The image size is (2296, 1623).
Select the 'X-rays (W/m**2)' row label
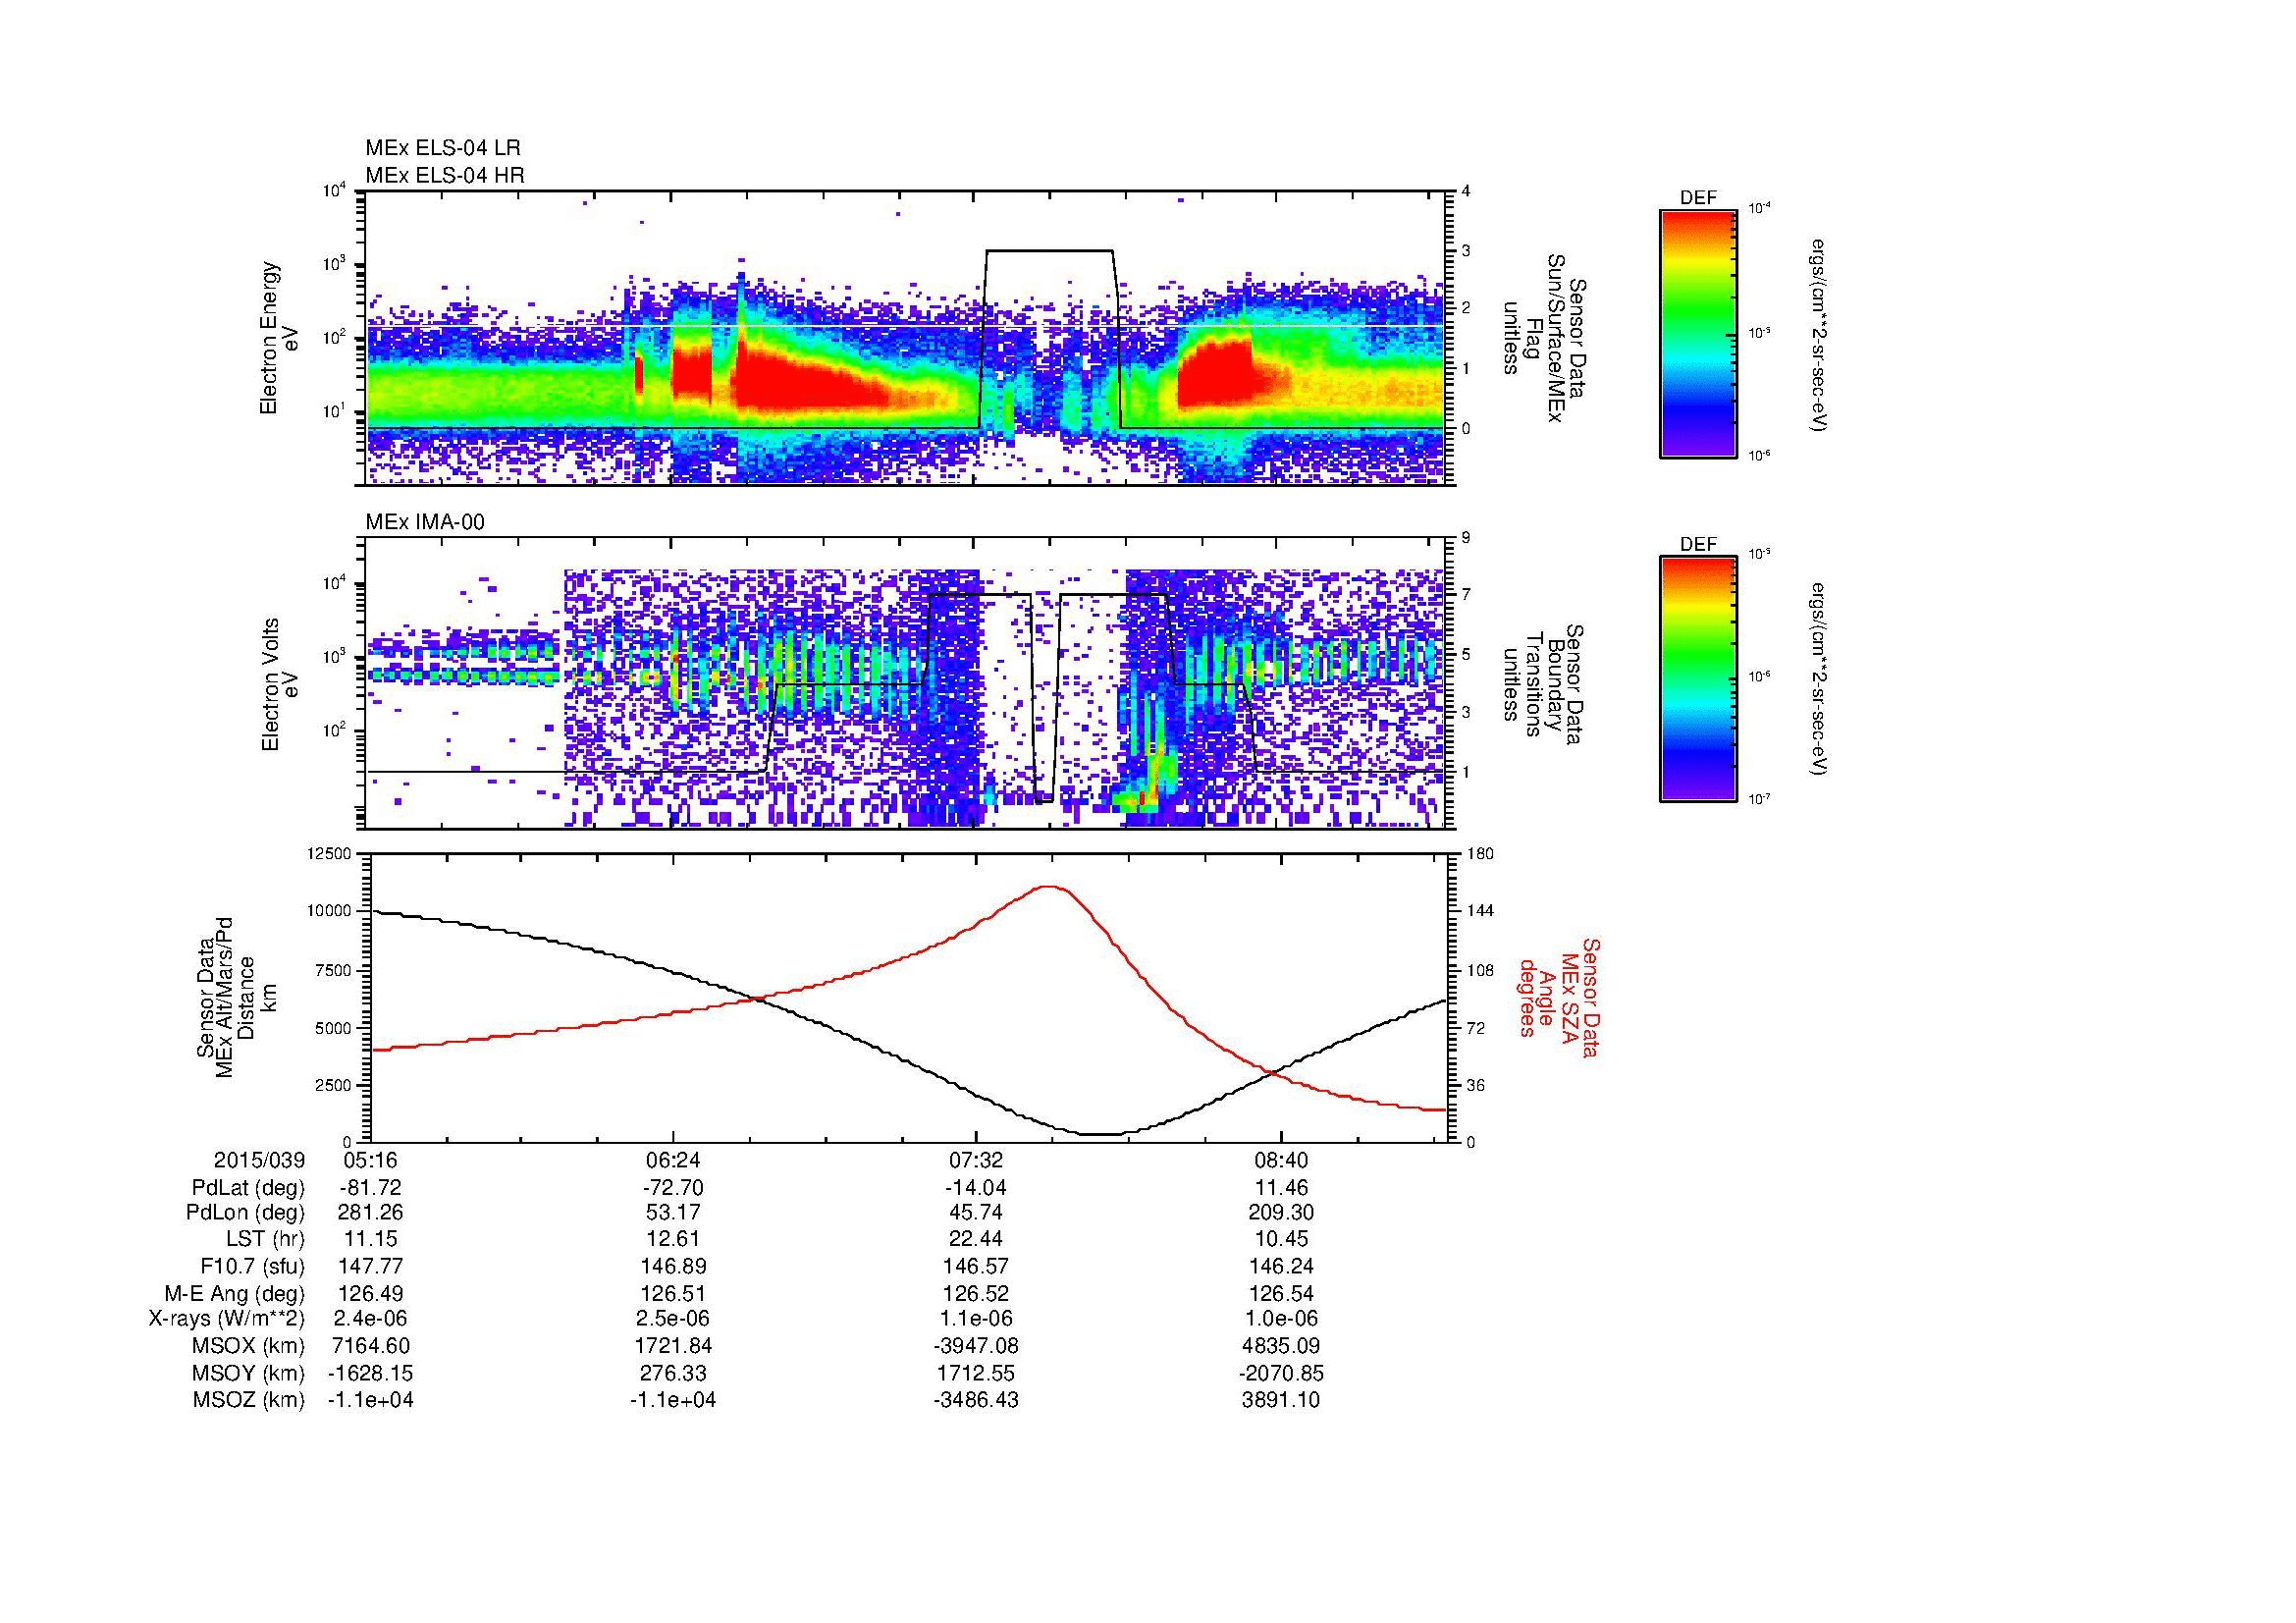point(226,1319)
